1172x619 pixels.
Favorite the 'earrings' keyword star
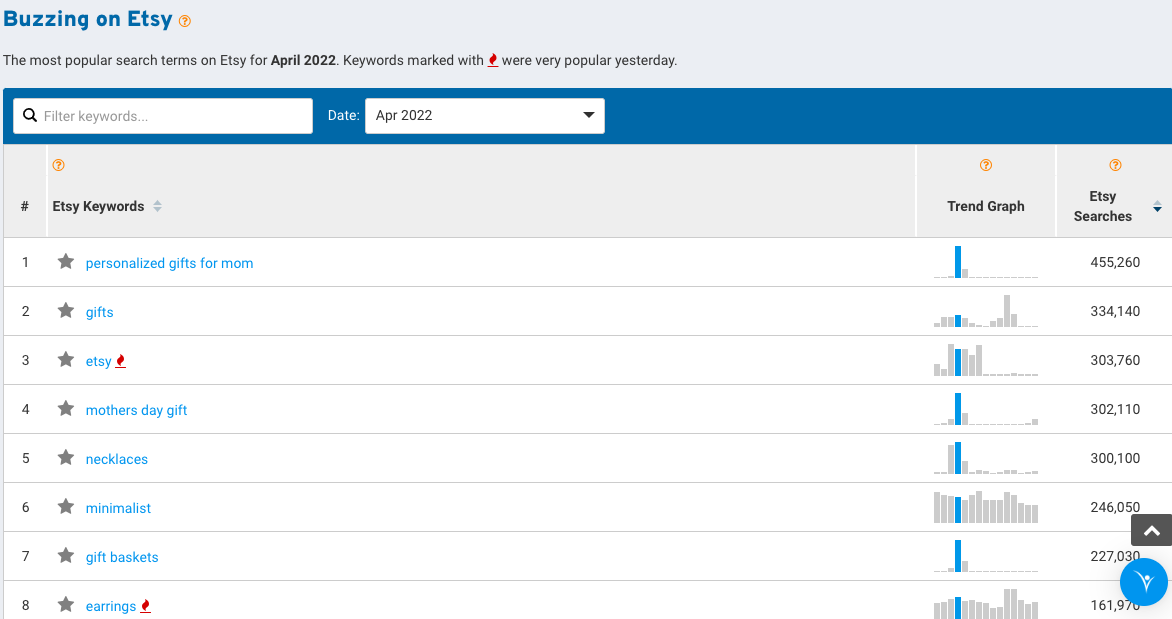(x=66, y=605)
